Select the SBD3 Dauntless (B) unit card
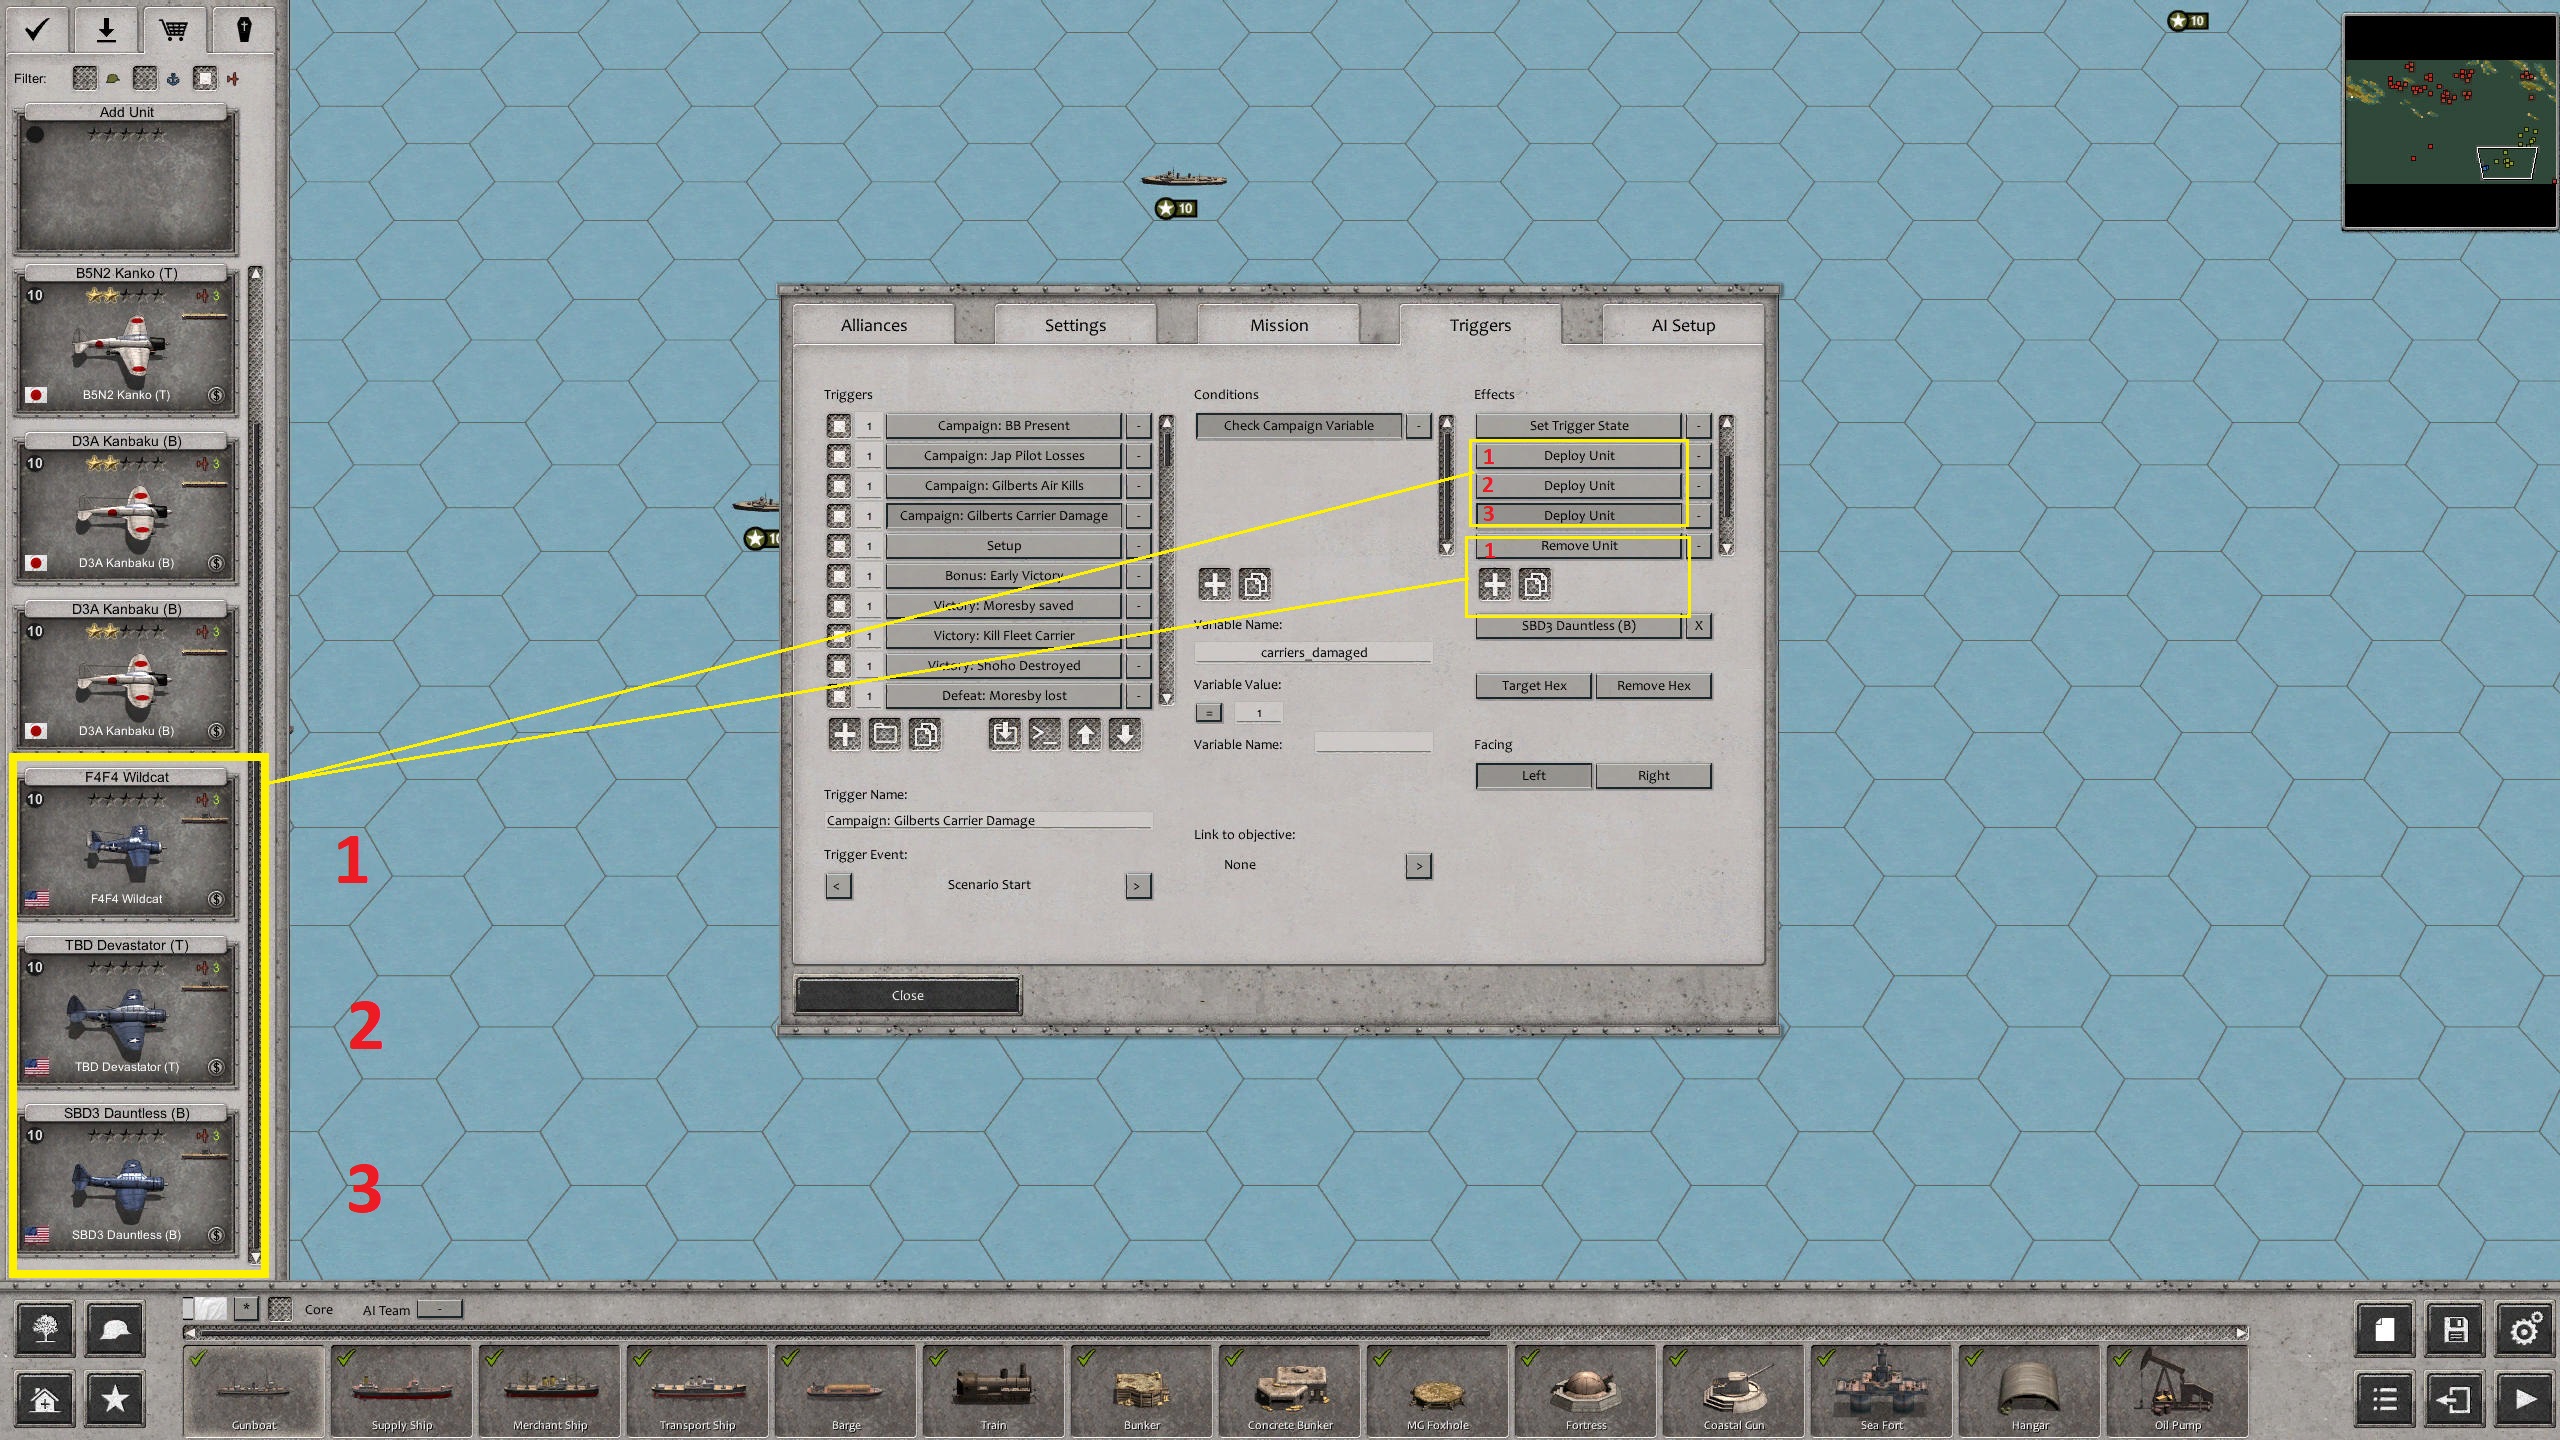The height and width of the screenshot is (1440, 2560). click(127, 1180)
